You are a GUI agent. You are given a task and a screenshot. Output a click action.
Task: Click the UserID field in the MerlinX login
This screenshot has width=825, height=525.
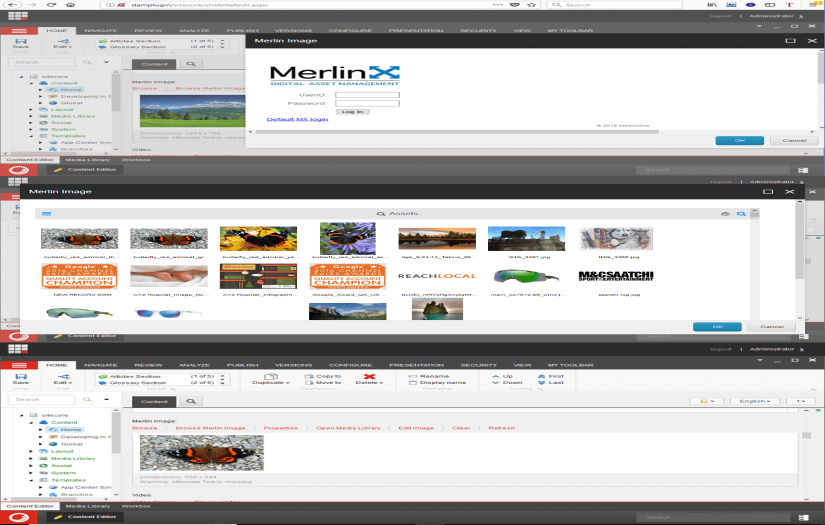(367, 95)
